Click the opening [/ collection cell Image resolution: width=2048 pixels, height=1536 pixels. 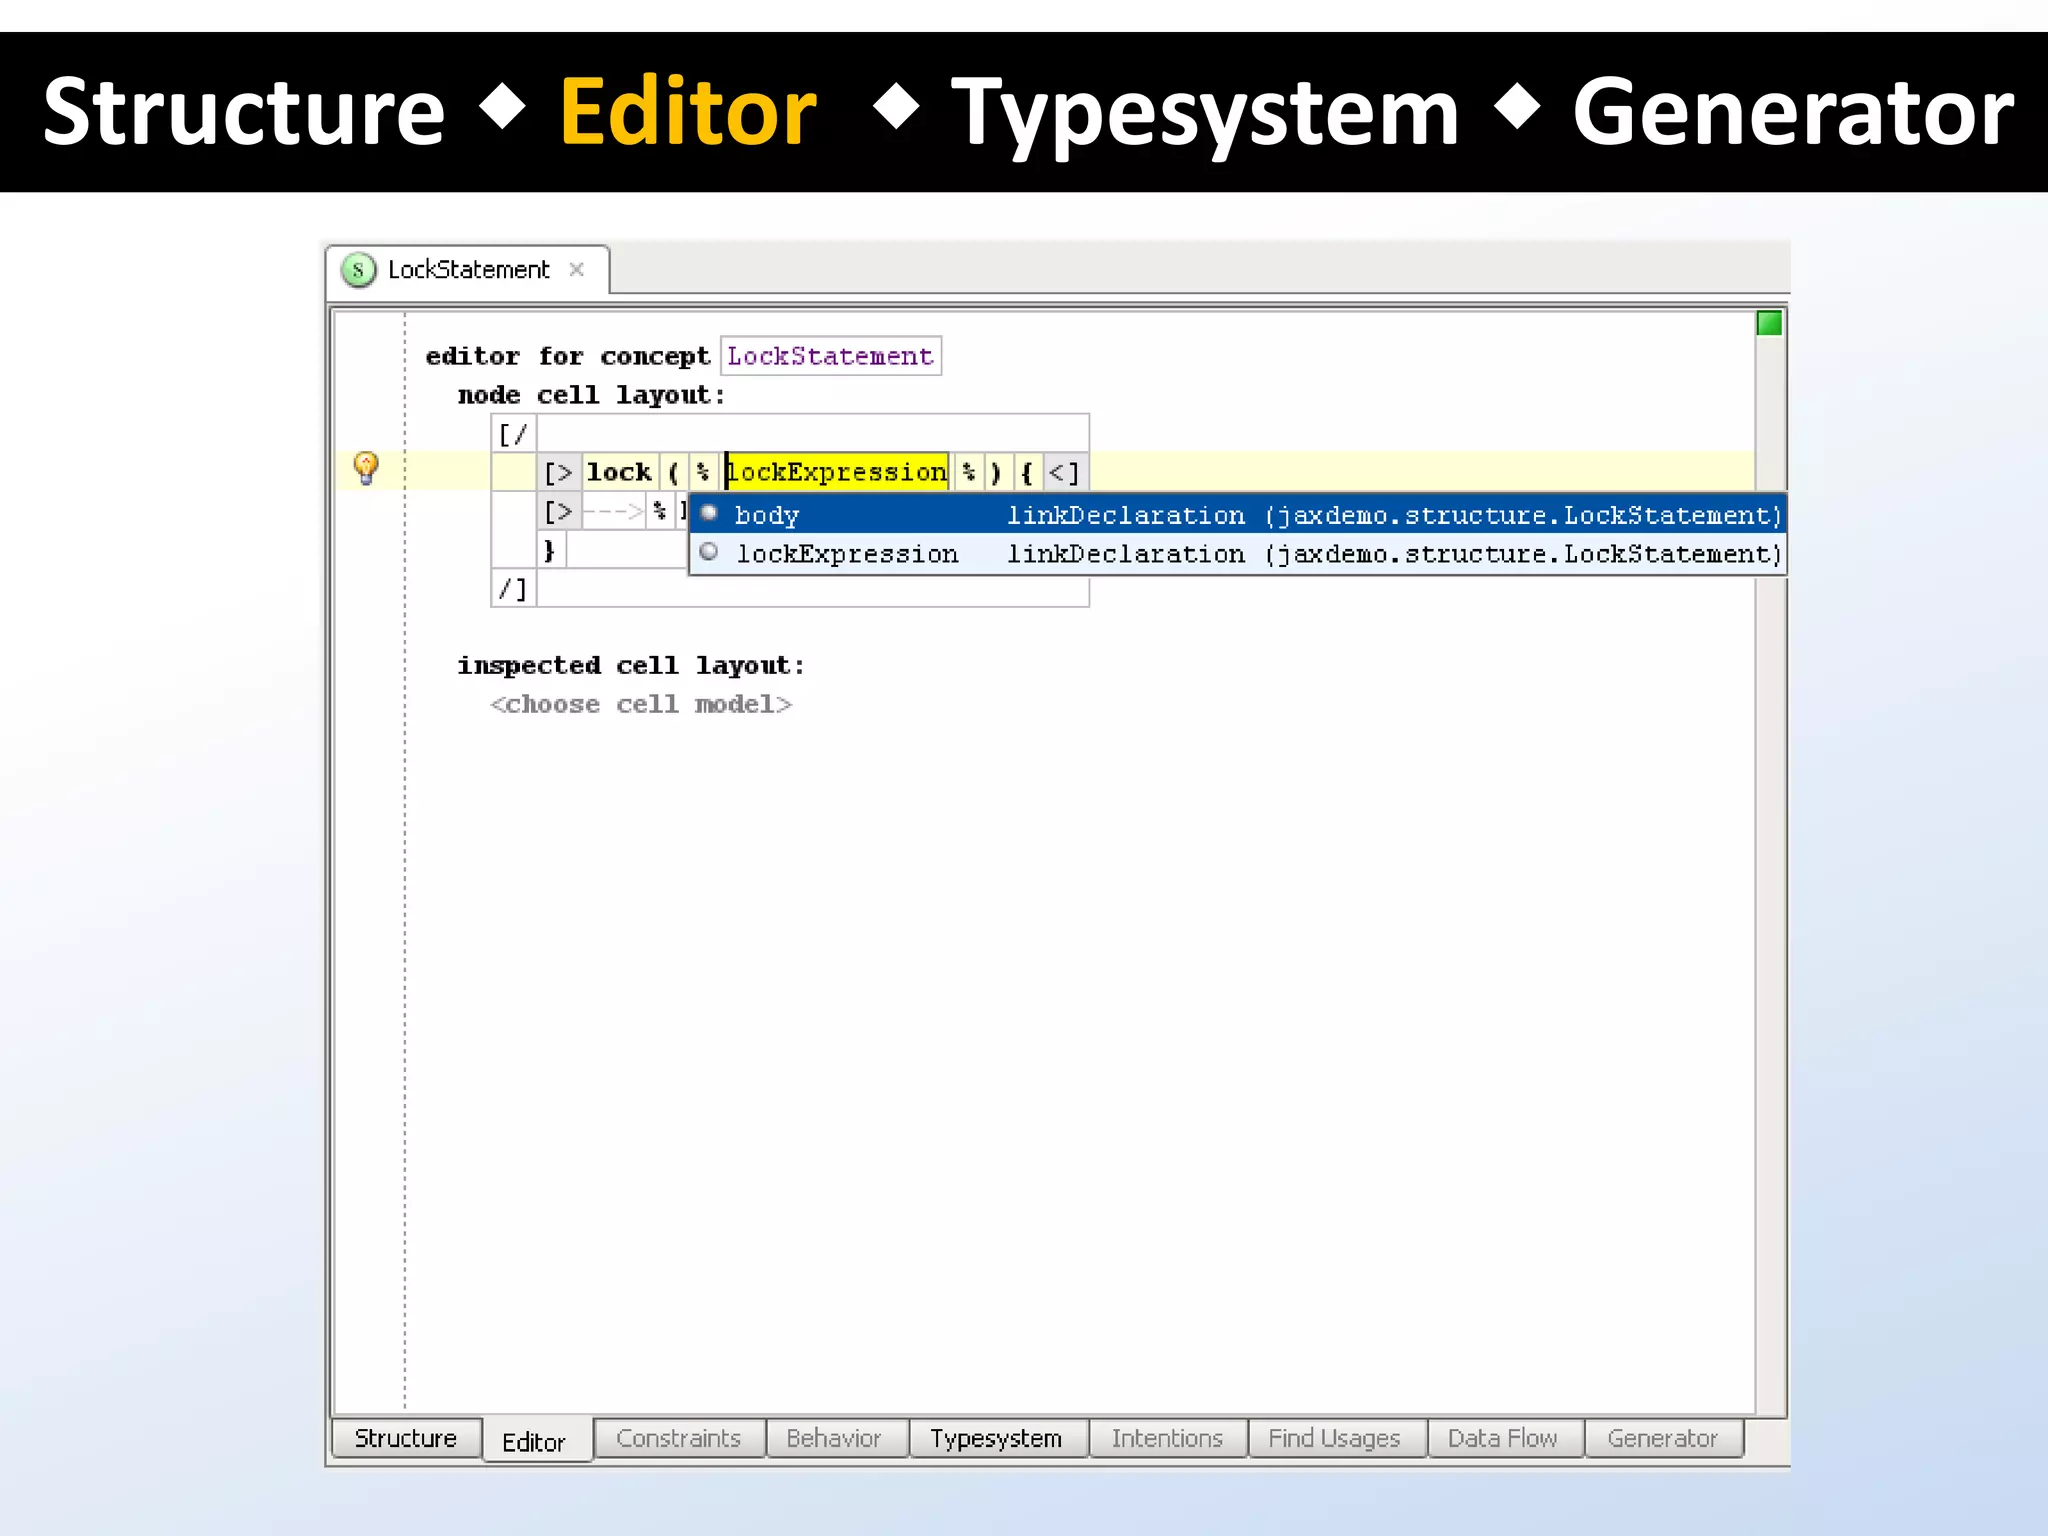coord(513,434)
